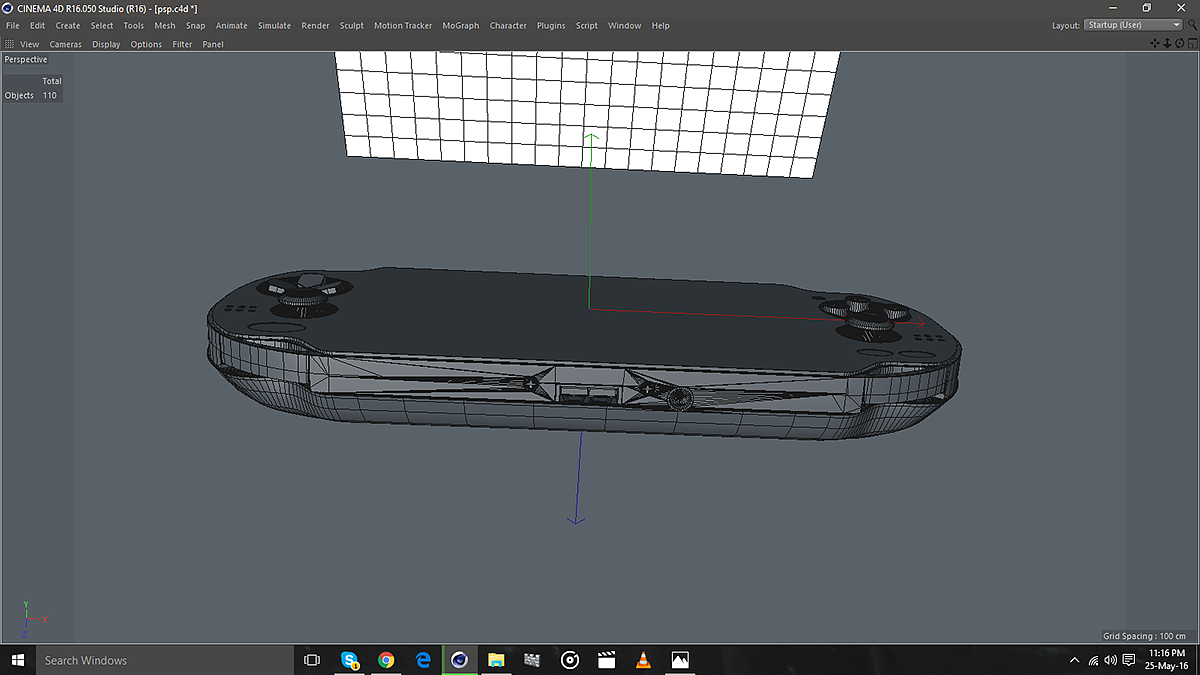Toggle the active view maximize icon
The height and width of the screenshot is (675, 1200).
coord(1191,43)
